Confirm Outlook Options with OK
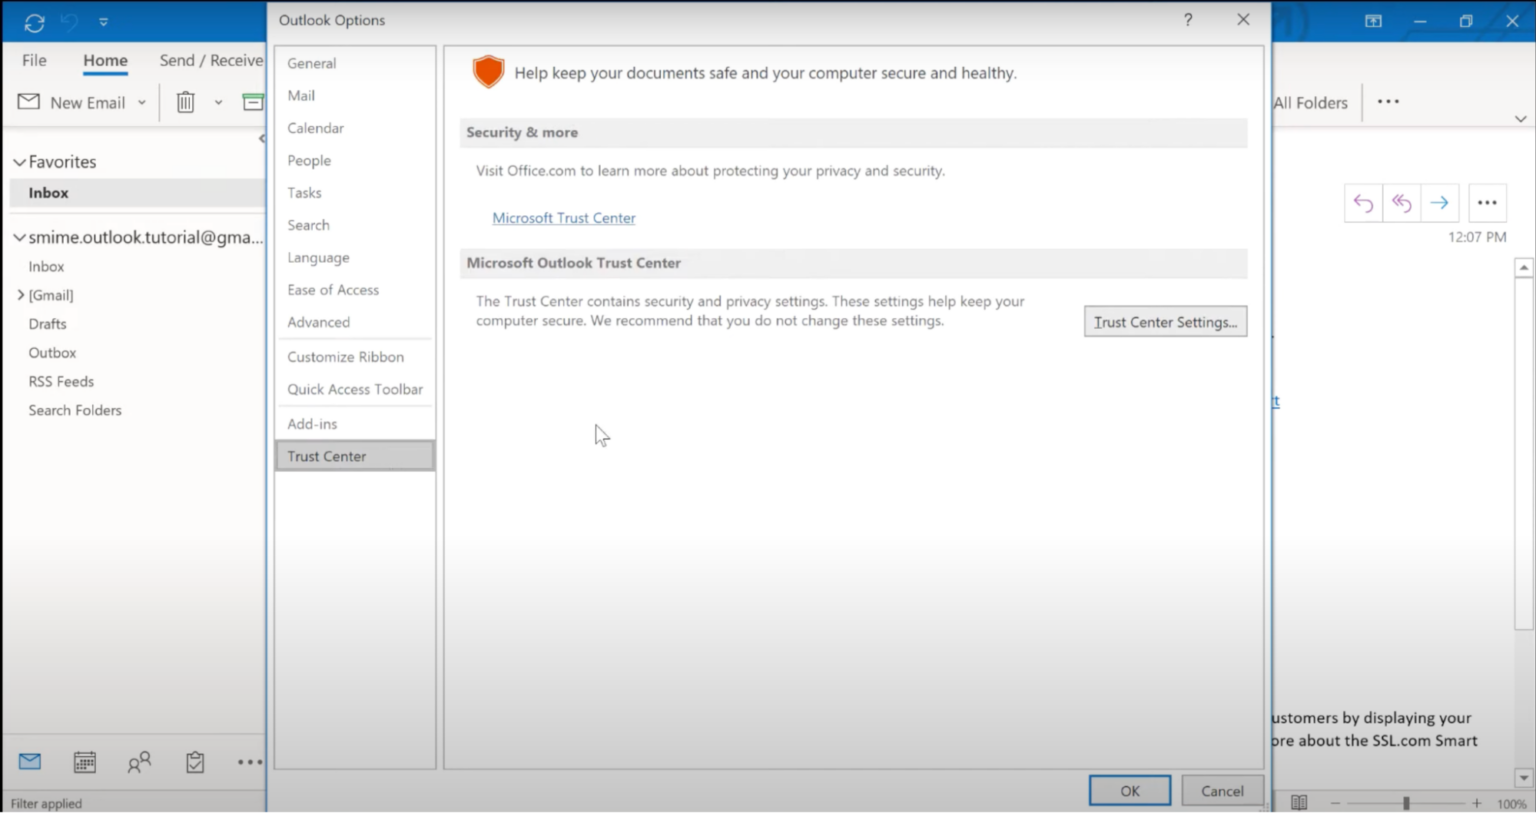1536x813 pixels. (x=1129, y=790)
